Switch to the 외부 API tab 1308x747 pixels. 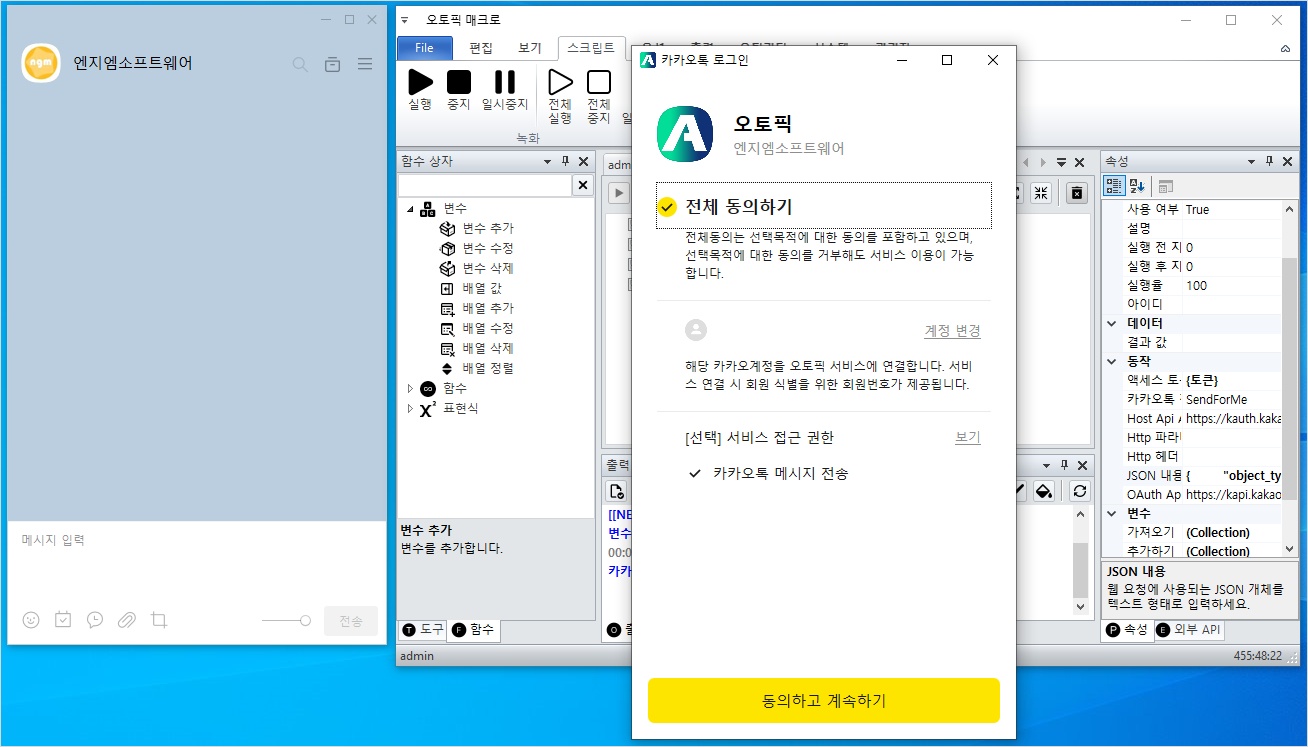[x=1189, y=630]
